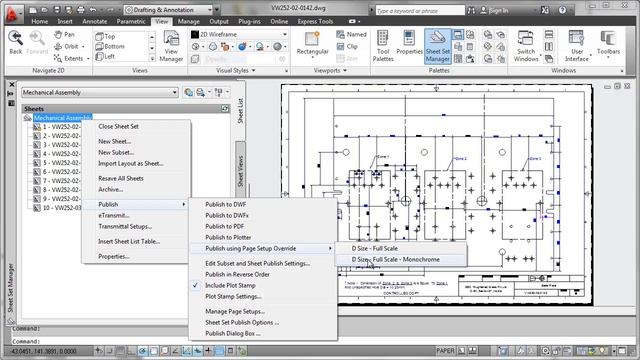
Task: Switch to the Annotate ribbon tab
Action: click(x=95, y=21)
